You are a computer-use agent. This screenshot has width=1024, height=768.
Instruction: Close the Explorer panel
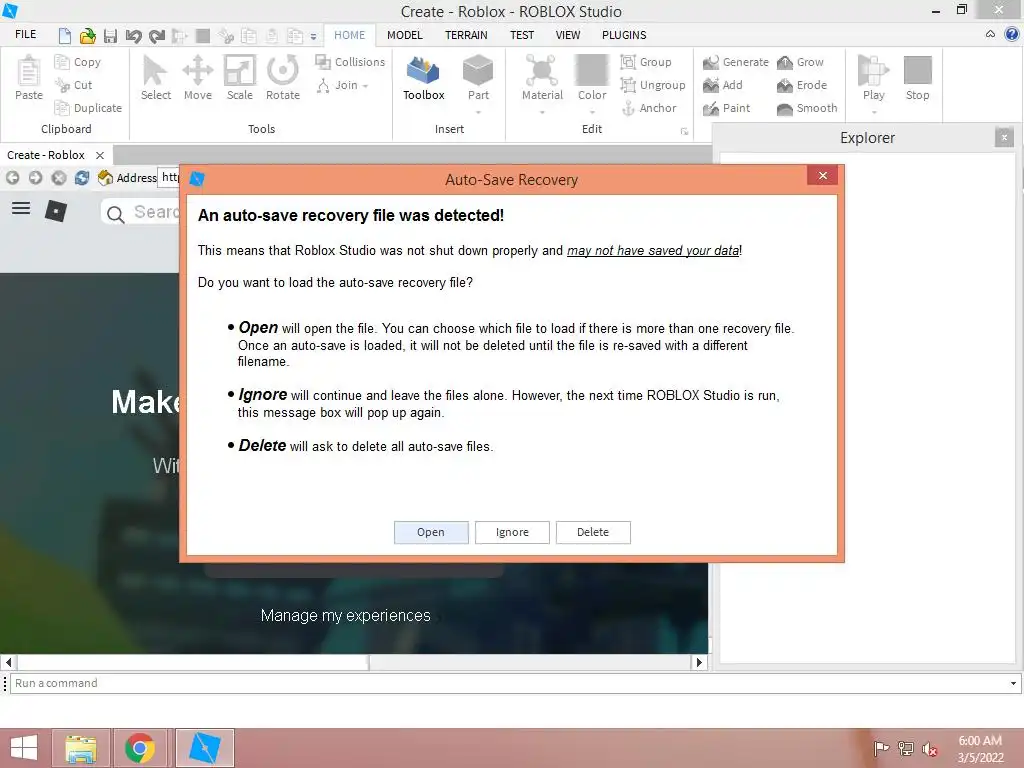1004,137
